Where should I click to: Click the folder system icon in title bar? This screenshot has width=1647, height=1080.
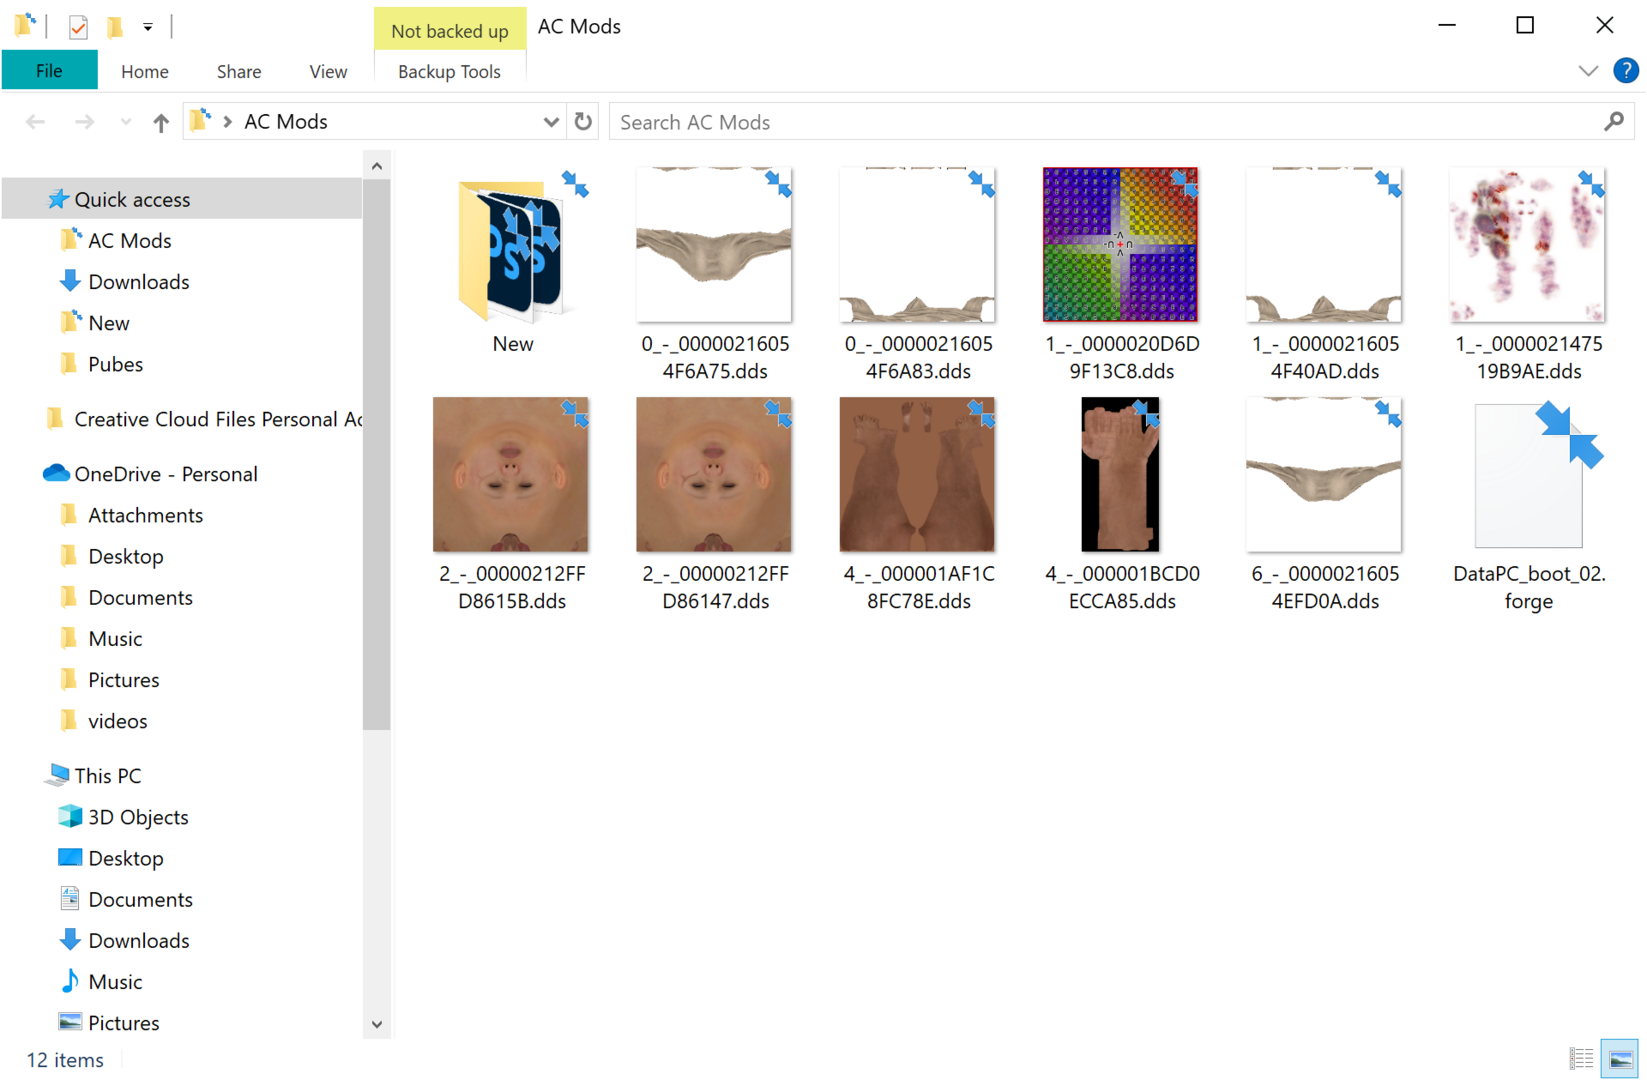click(26, 26)
